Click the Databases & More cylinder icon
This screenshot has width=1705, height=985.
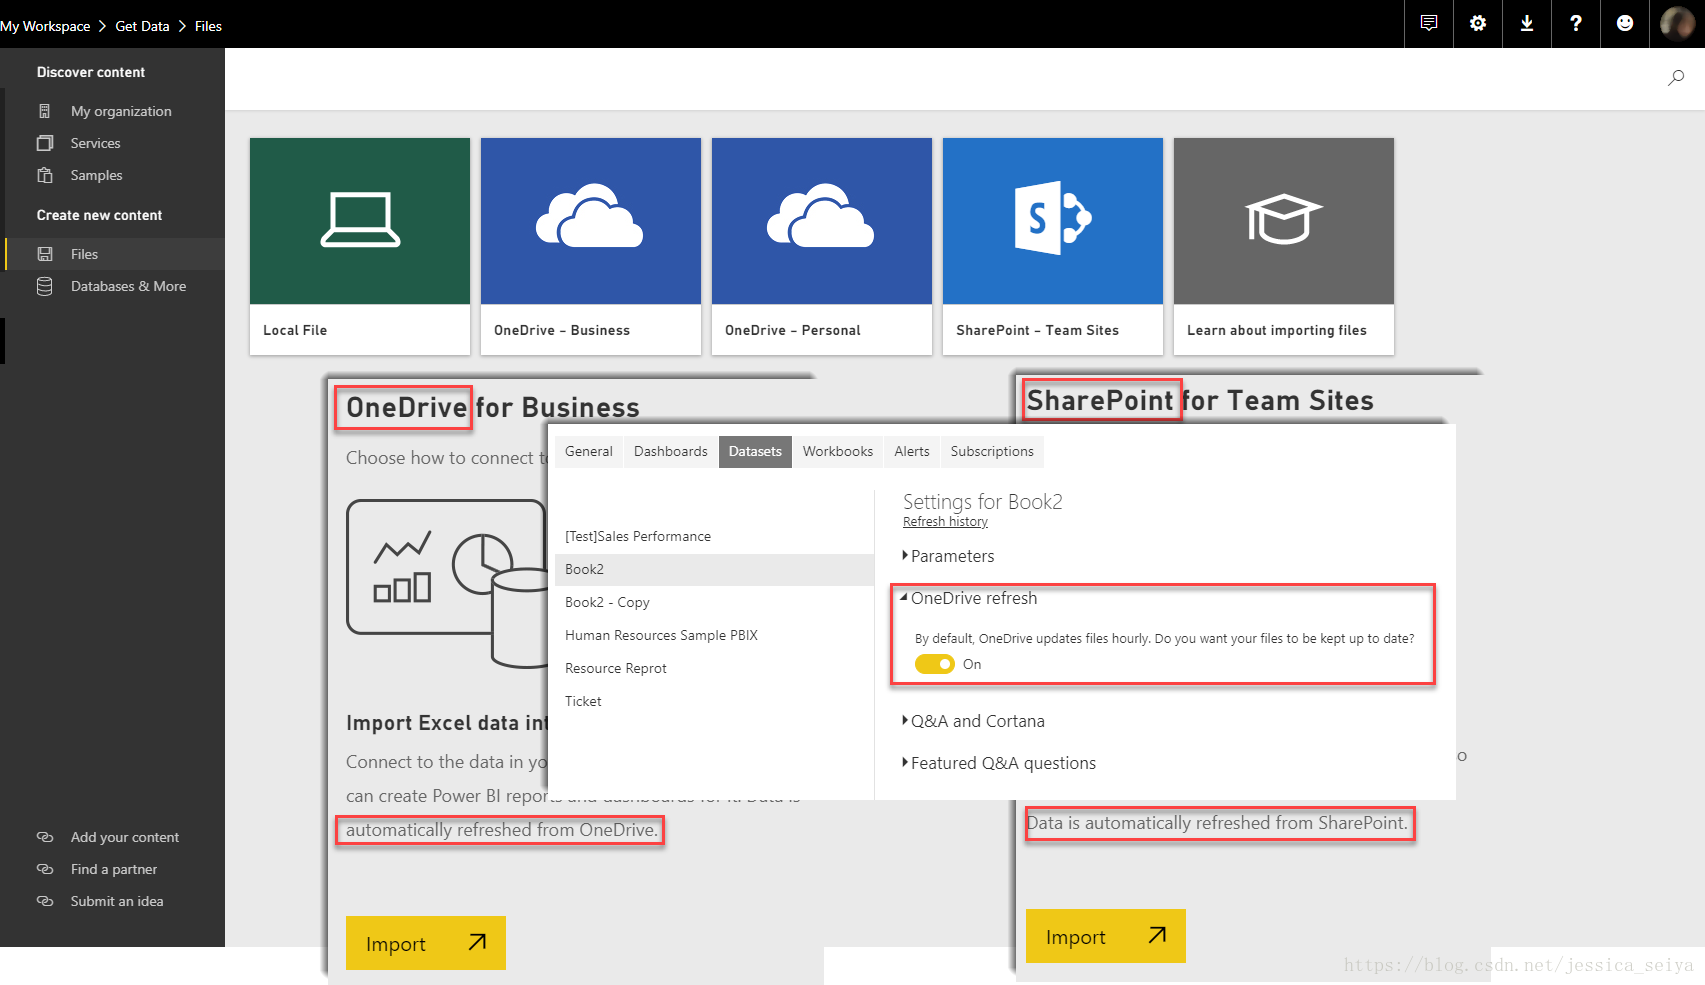pyautogui.click(x=45, y=286)
